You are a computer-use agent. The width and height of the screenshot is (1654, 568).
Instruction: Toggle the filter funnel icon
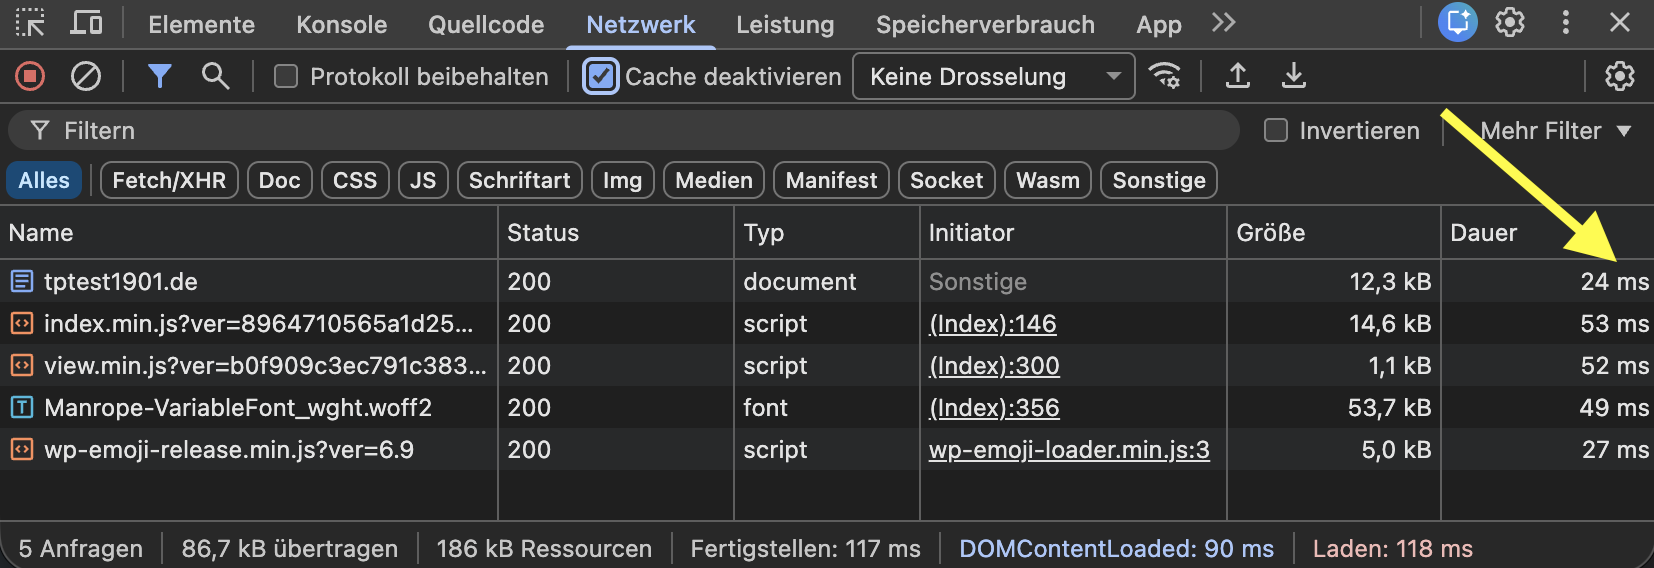[159, 76]
